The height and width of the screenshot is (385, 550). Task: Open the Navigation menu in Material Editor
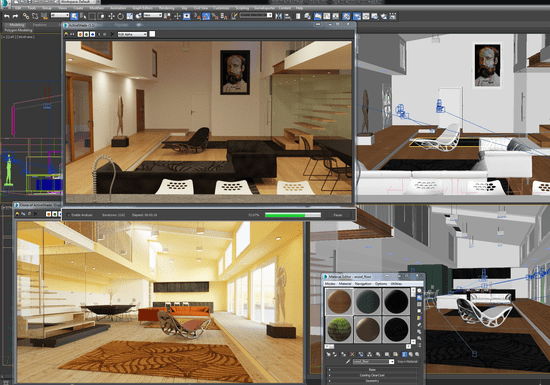coord(363,283)
